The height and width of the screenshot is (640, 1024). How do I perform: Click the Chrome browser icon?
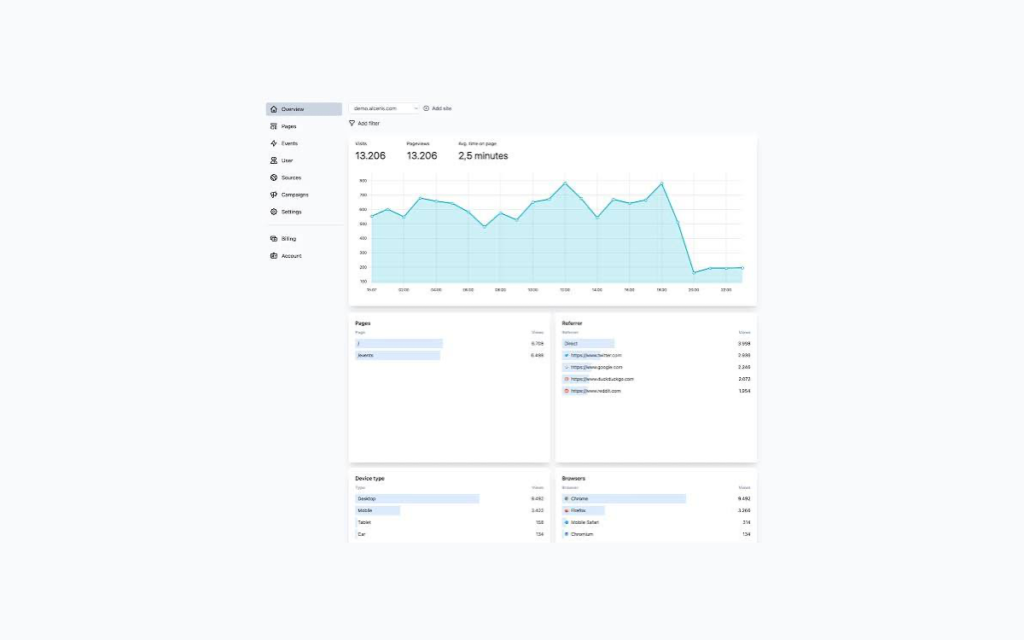click(566, 498)
